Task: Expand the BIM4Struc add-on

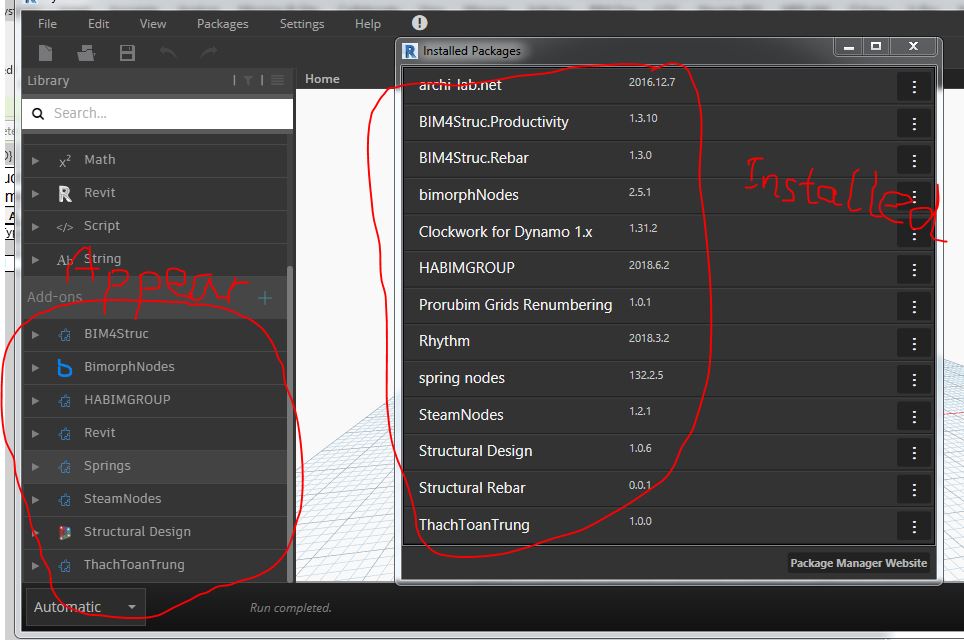Action: click(36, 334)
